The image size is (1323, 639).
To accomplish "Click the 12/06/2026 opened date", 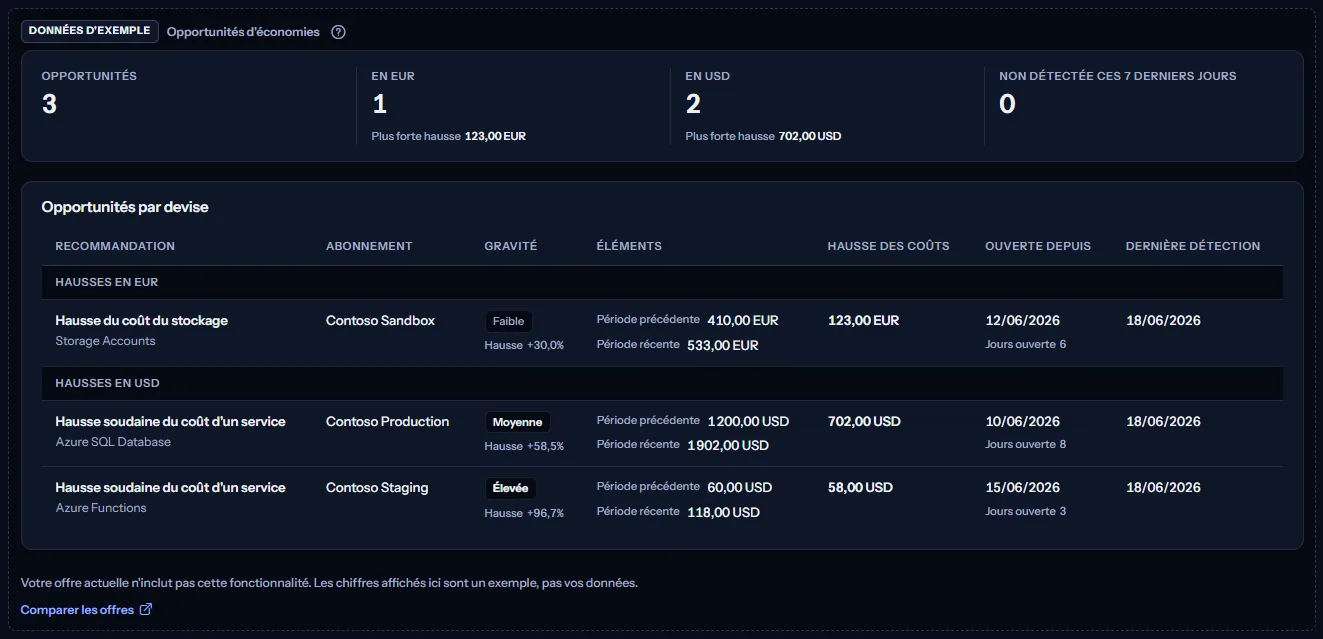I will pyautogui.click(x=1023, y=321).
